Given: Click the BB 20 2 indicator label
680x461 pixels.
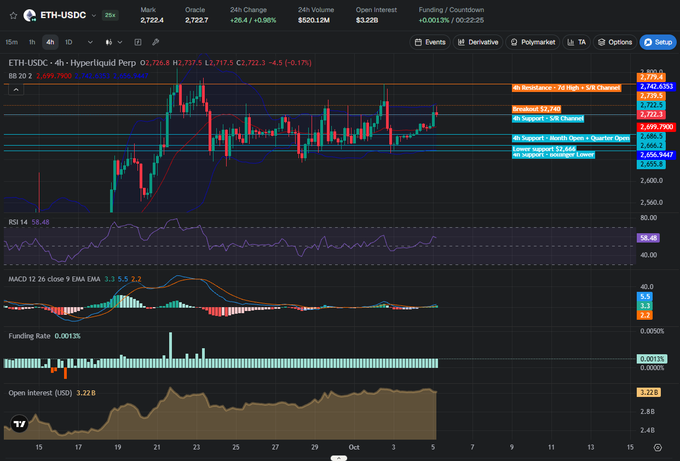Looking at the screenshot, I should pyautogui.click(x=20, y=76).
